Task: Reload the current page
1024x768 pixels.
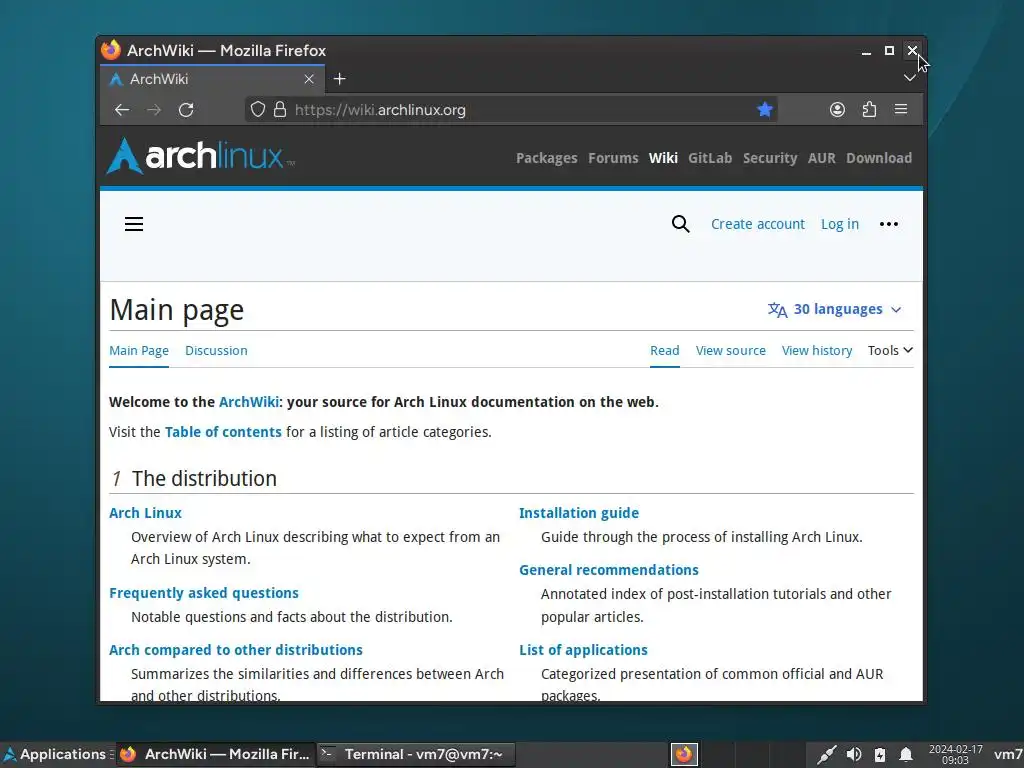Action: (x=186, y=110)
